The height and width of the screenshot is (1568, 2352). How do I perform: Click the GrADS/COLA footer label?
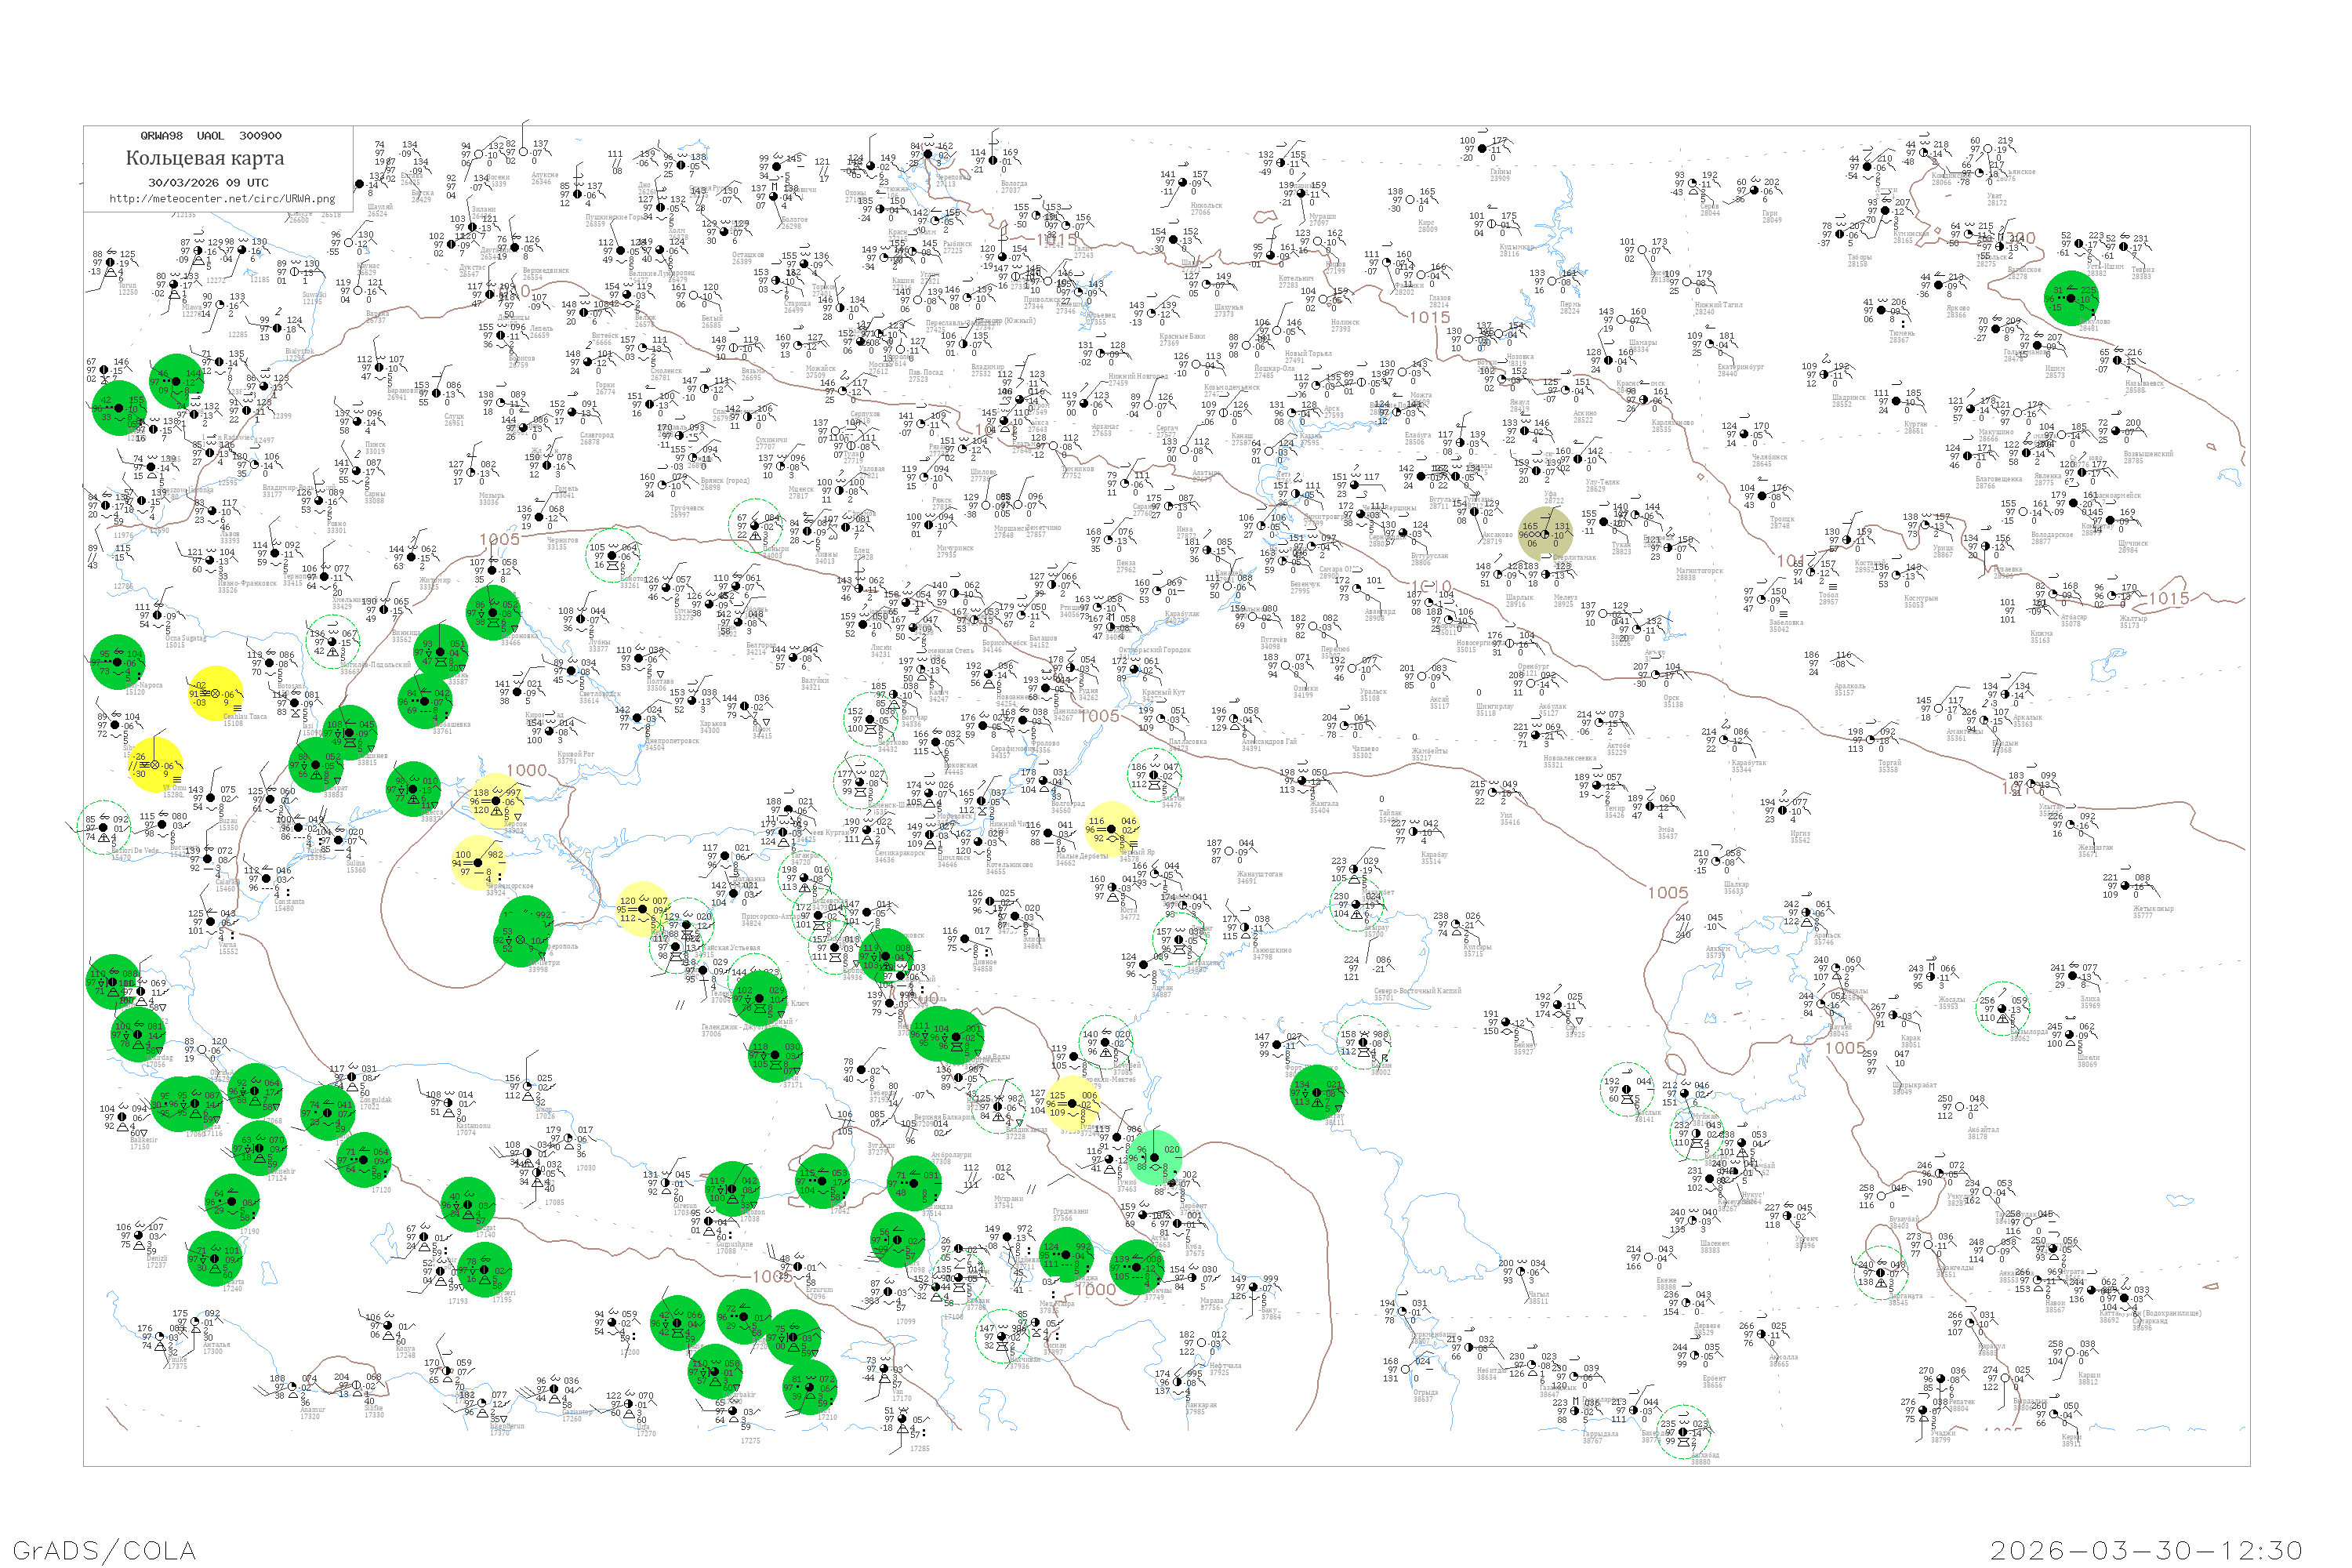pos(104,1550)
